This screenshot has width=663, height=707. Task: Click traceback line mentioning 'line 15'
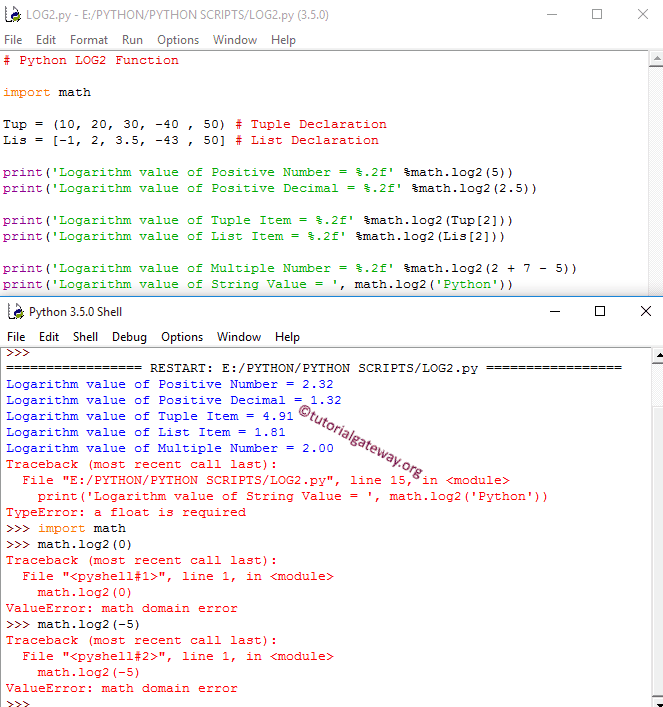266,480
